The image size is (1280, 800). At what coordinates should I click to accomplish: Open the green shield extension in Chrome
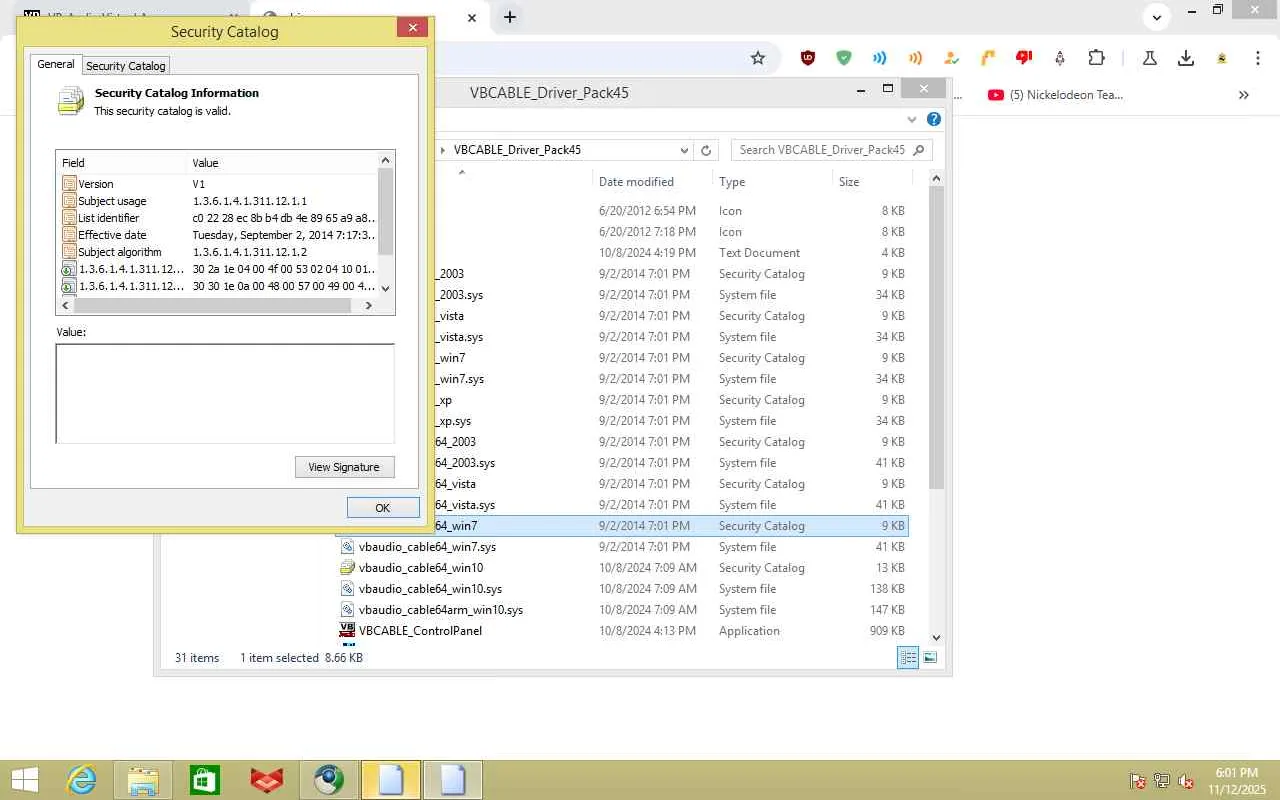click(844, 58)
